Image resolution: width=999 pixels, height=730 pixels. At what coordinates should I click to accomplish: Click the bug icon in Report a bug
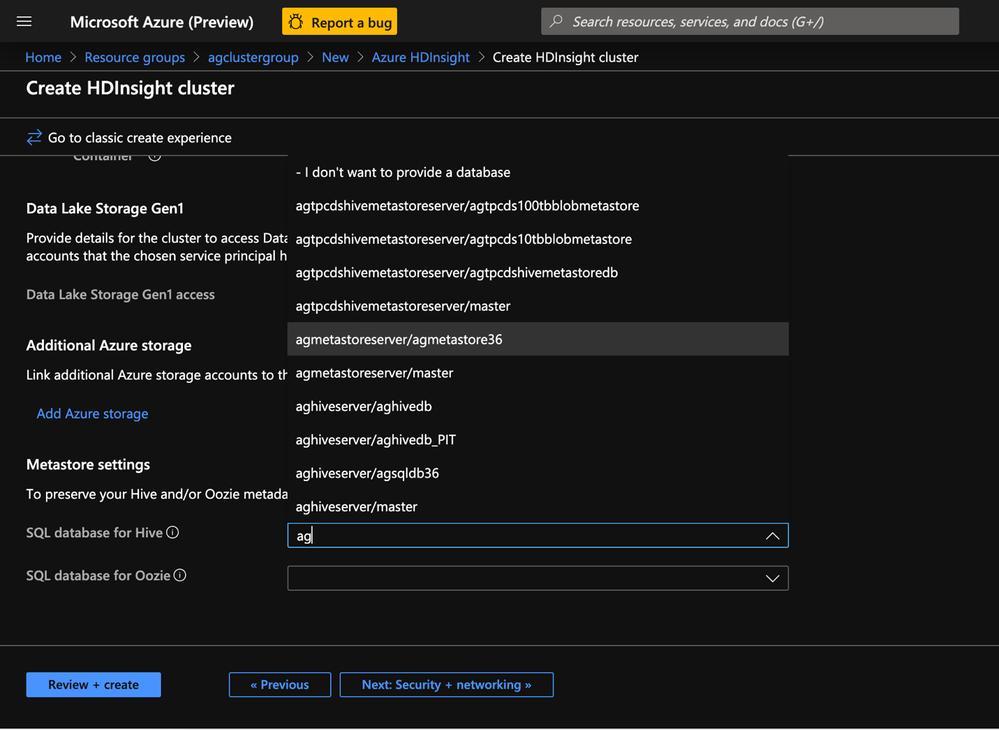[x=296, y=22]
